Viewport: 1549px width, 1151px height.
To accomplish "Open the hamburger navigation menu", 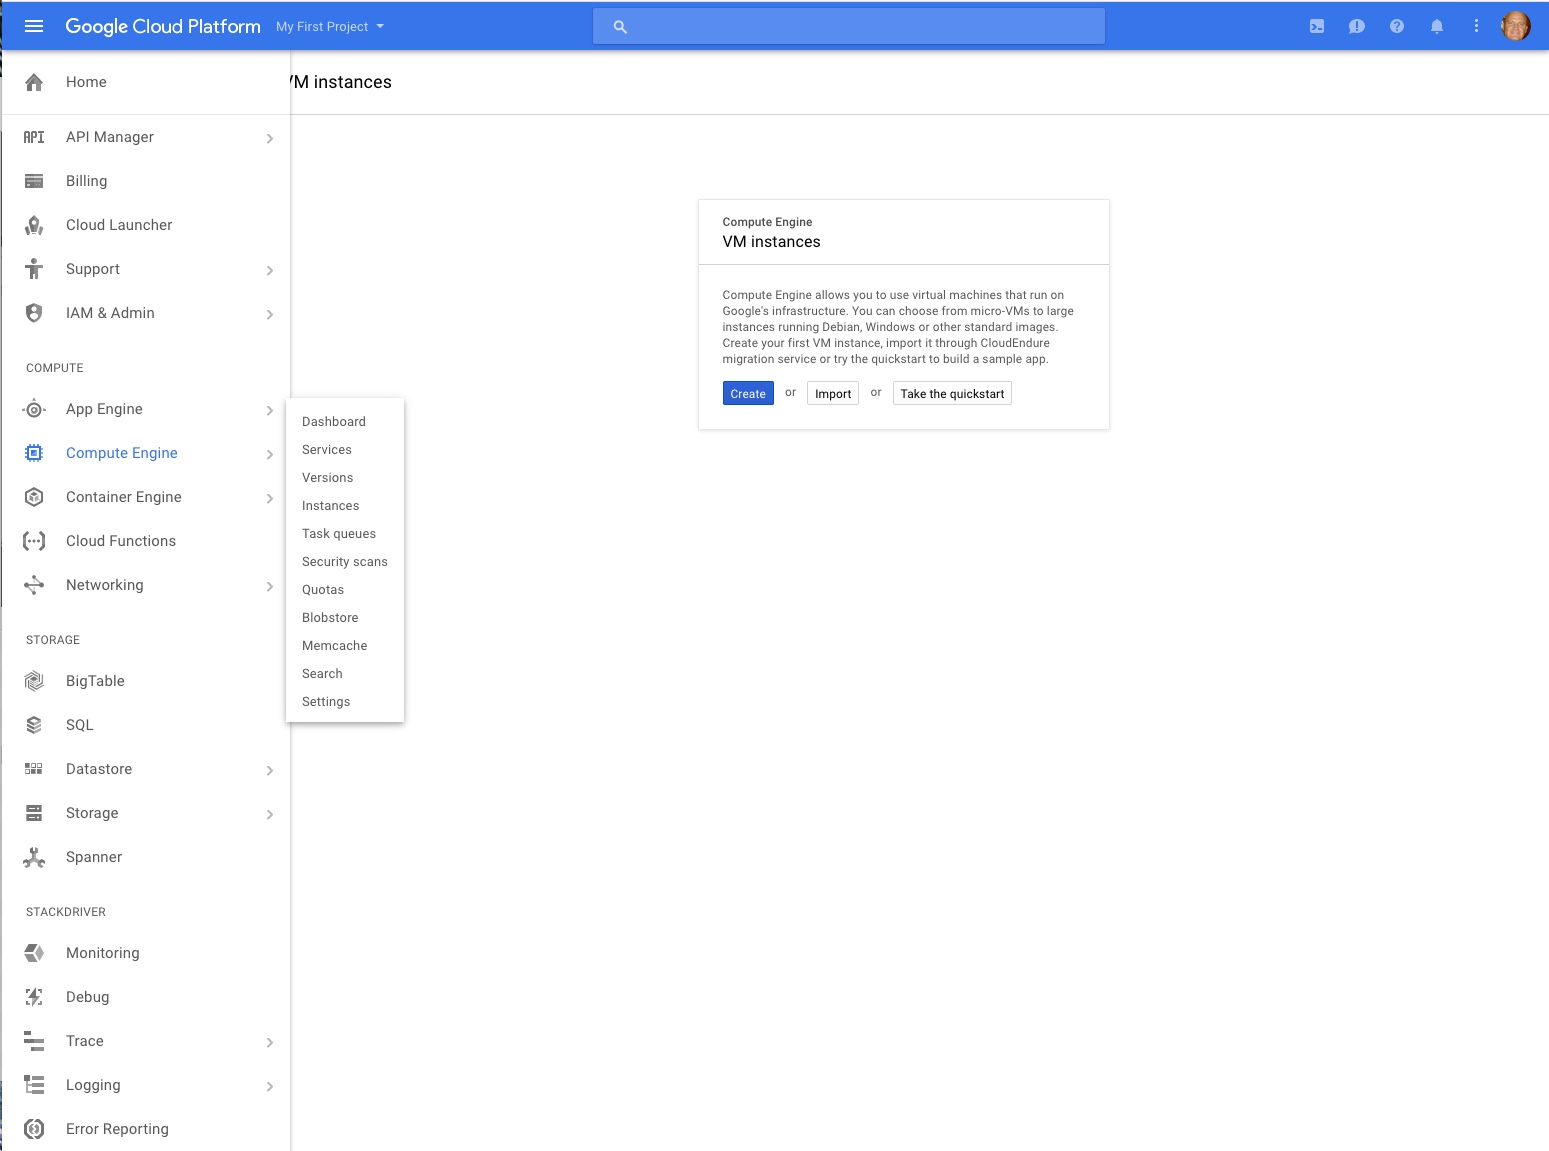I will click(x=34, y=26).
